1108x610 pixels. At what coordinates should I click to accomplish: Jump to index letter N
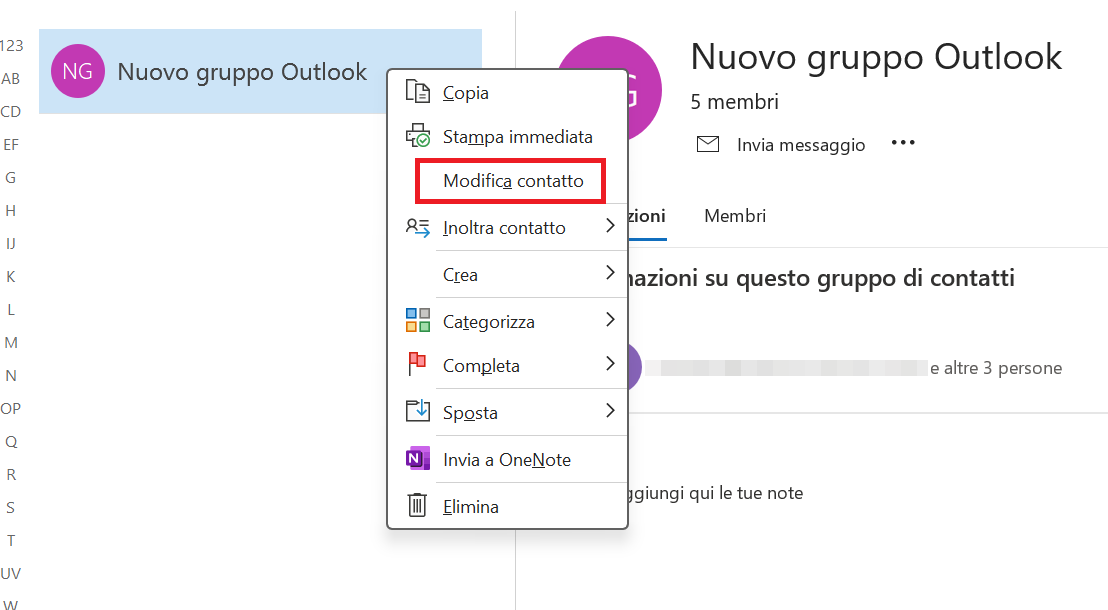tap(11, 375)
